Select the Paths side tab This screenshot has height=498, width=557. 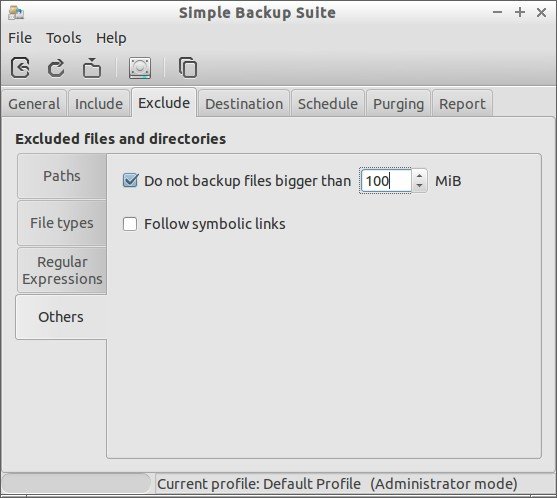[62, 176]
